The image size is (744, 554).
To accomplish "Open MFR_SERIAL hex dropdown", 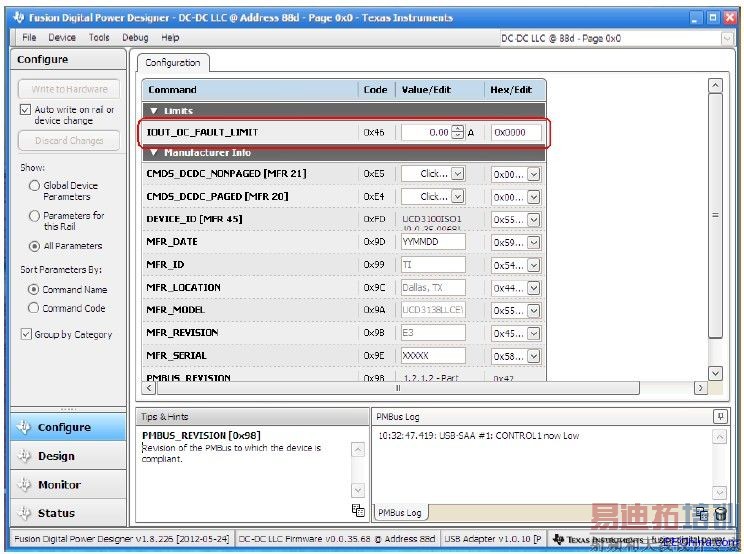I will click(x=534, y=356).
